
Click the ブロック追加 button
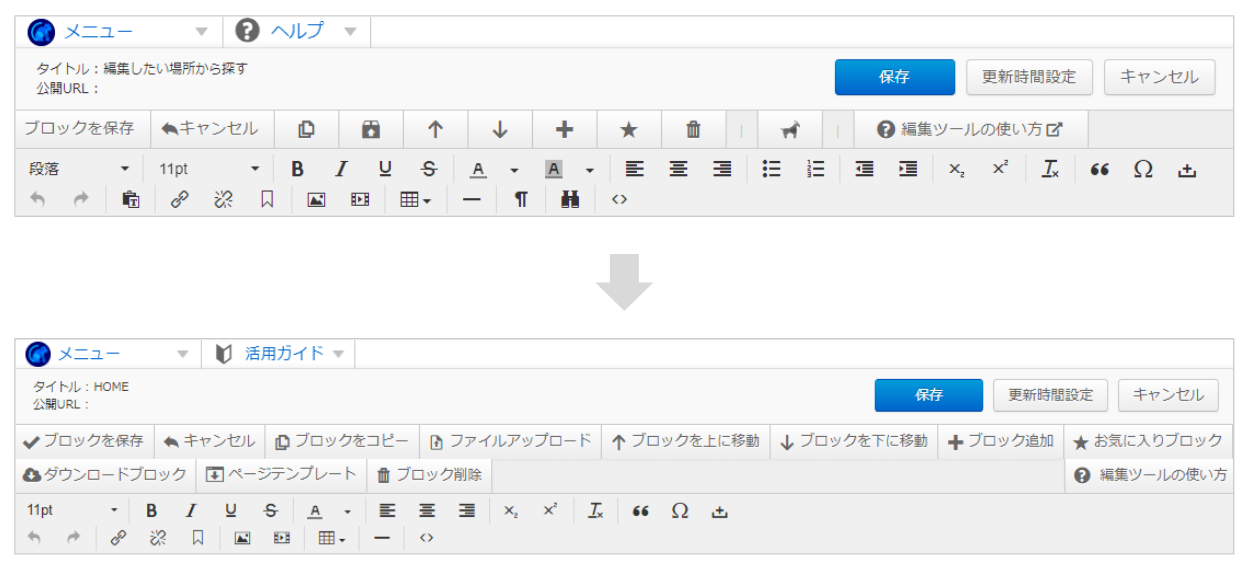pyautogui.click(x=1000, y=441)
